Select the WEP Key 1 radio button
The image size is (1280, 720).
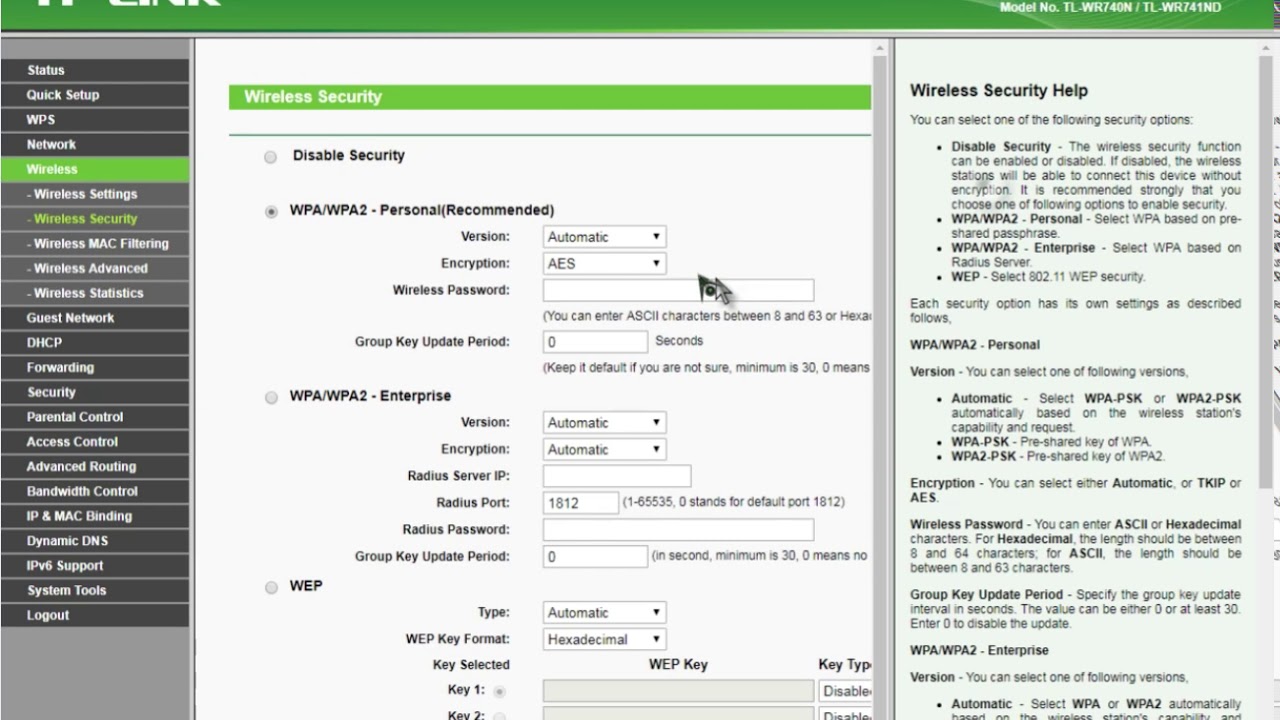(499, 691)
